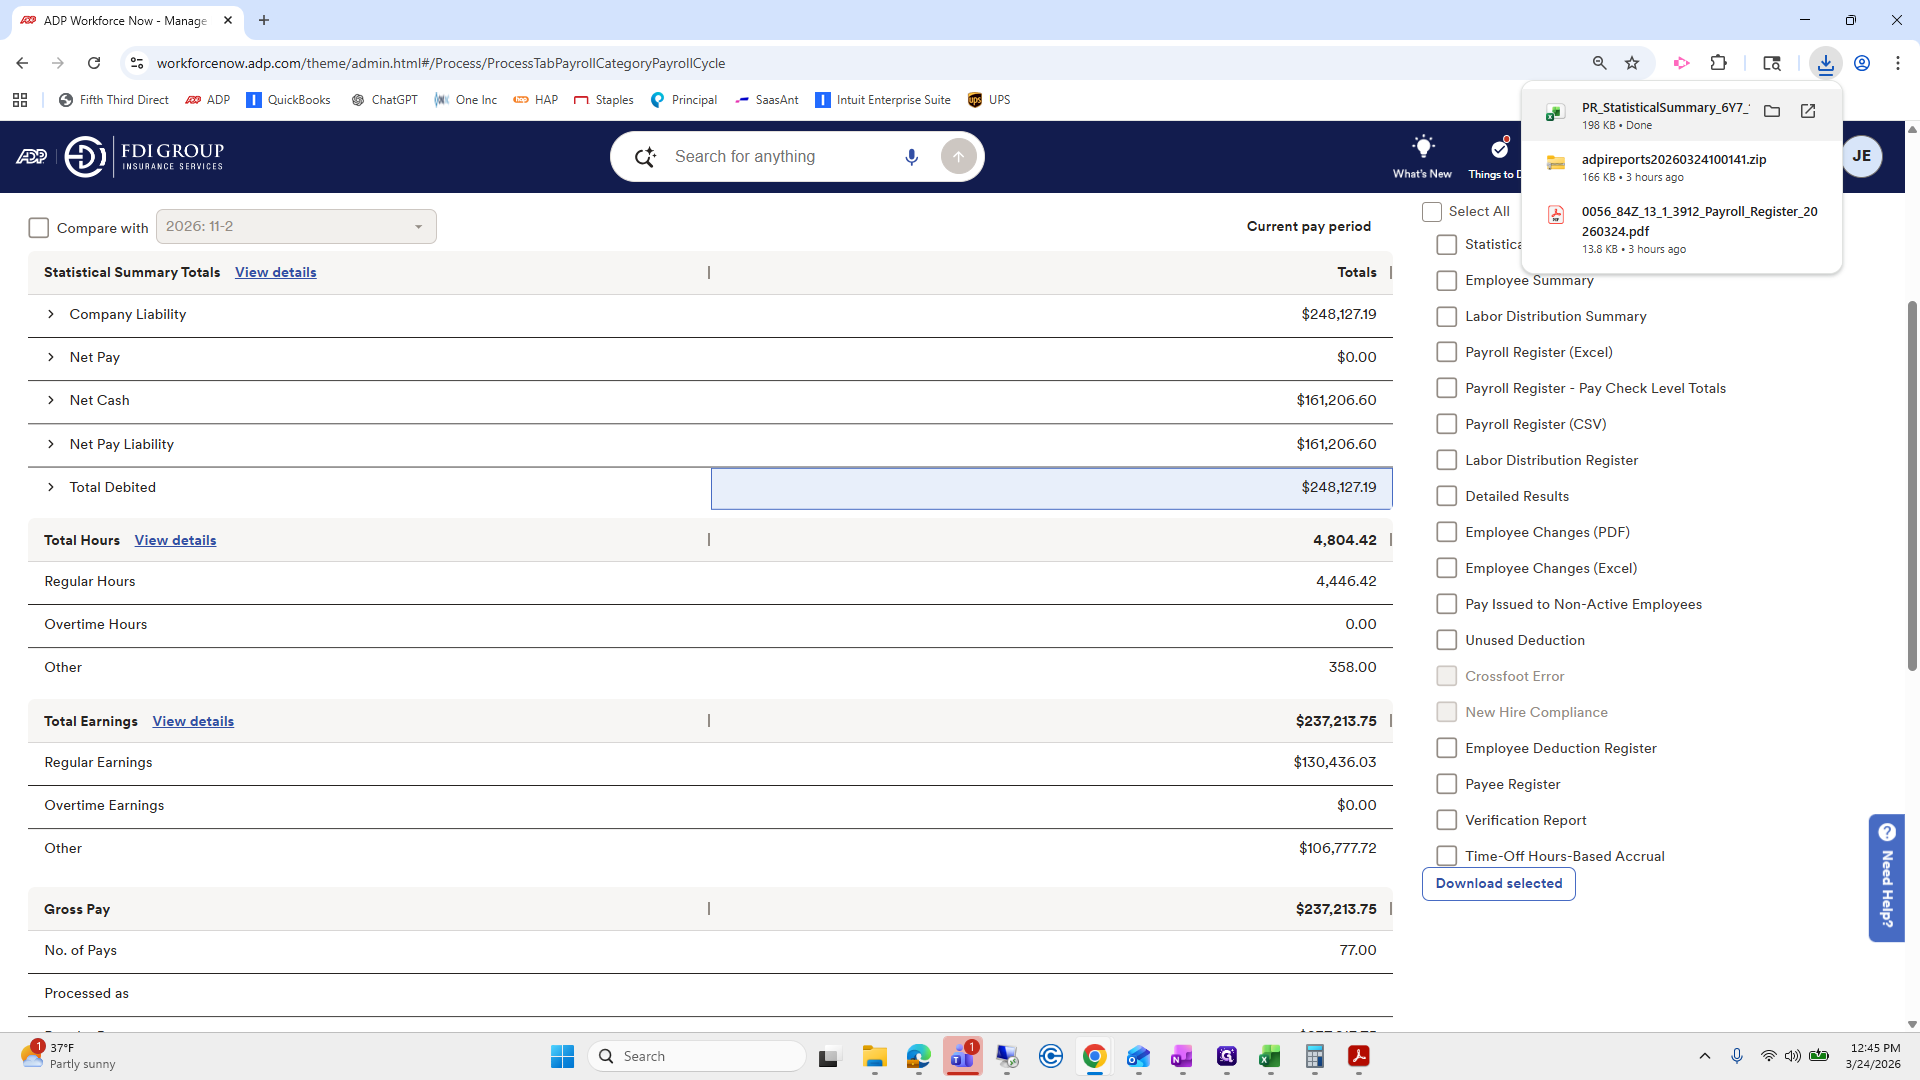Viewport: 1920px width, 1080px height.
Task: Expand the Total Debited row
Action: click(51, 487)
